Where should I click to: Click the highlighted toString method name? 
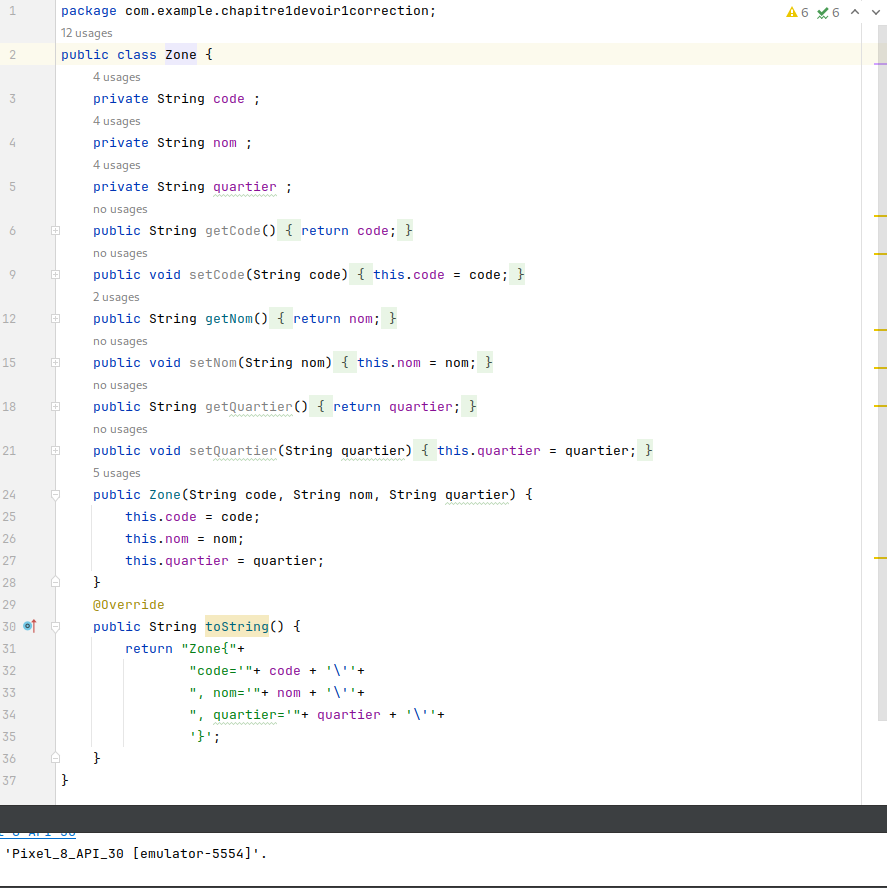pos(237,627)
